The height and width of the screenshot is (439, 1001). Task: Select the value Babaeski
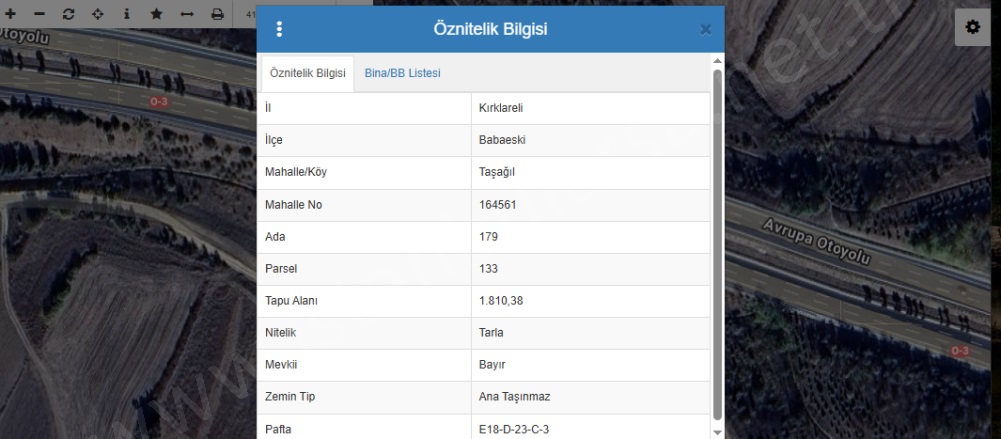coord(502,140)
